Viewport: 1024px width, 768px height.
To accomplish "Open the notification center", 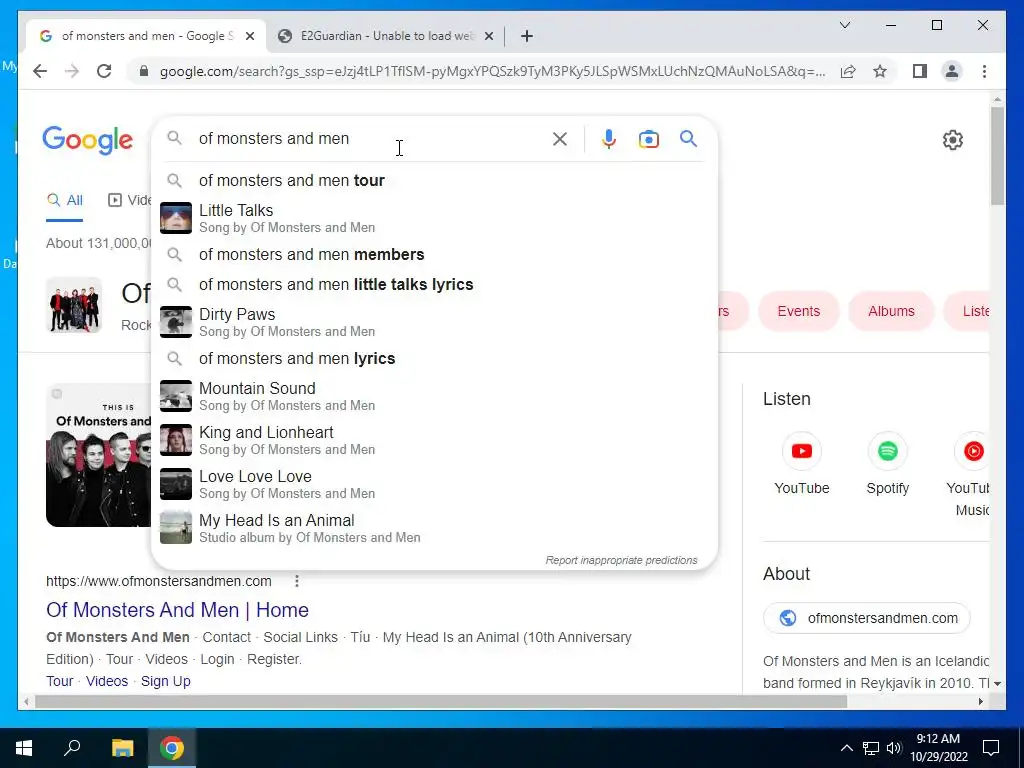I will point(991,748).
